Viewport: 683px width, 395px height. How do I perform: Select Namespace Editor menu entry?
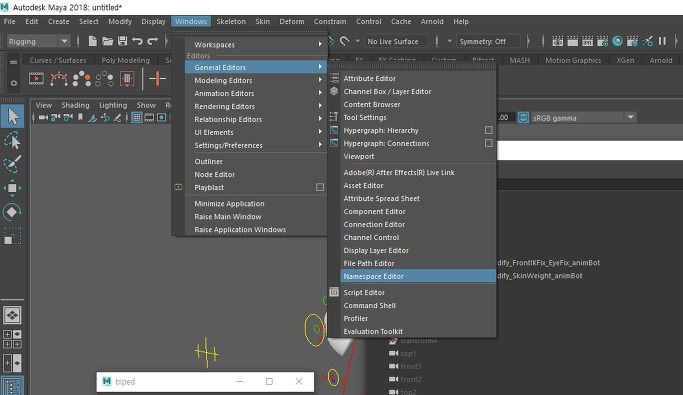point(418,276)
